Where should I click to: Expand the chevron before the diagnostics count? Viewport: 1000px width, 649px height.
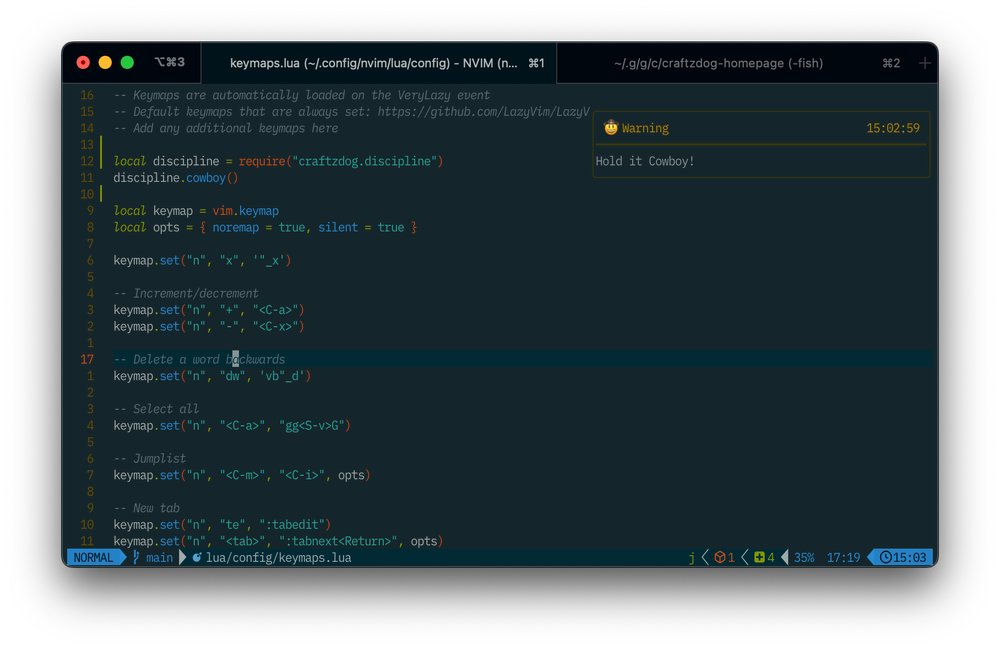704,557
